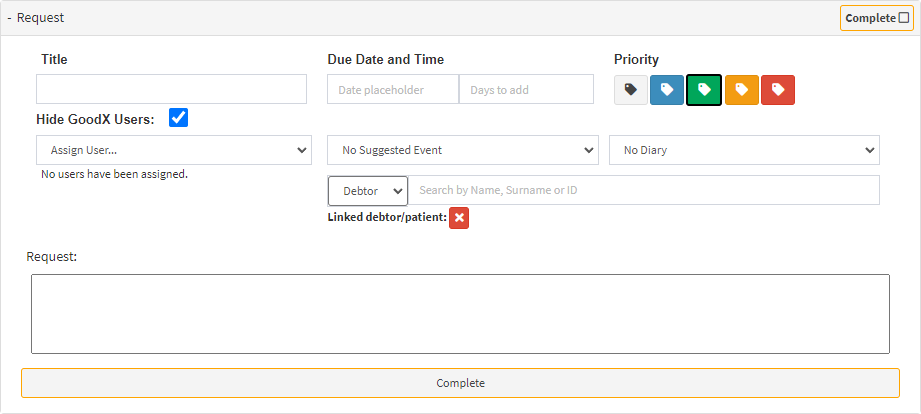Open the Debtor type selector

pos(368,190)
